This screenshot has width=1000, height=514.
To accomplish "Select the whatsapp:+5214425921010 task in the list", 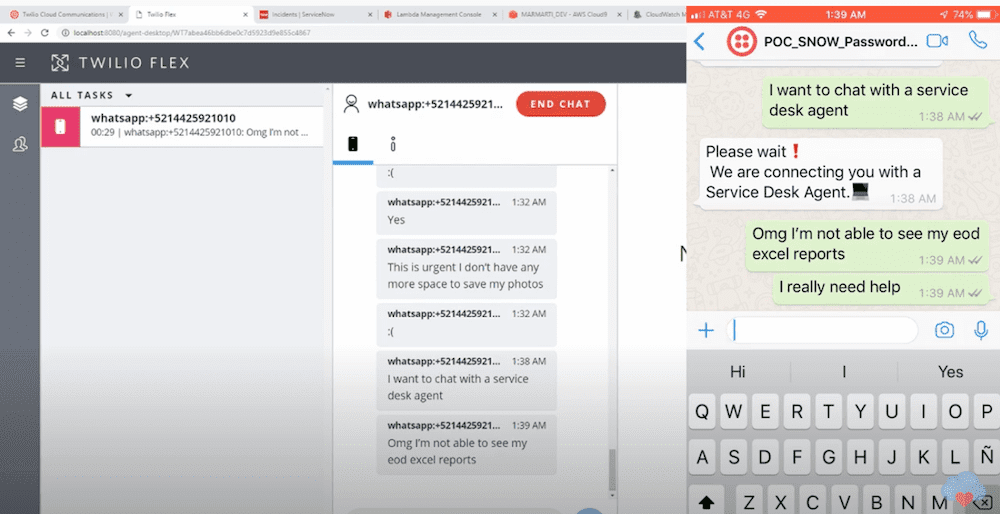I will coord(182,126).
